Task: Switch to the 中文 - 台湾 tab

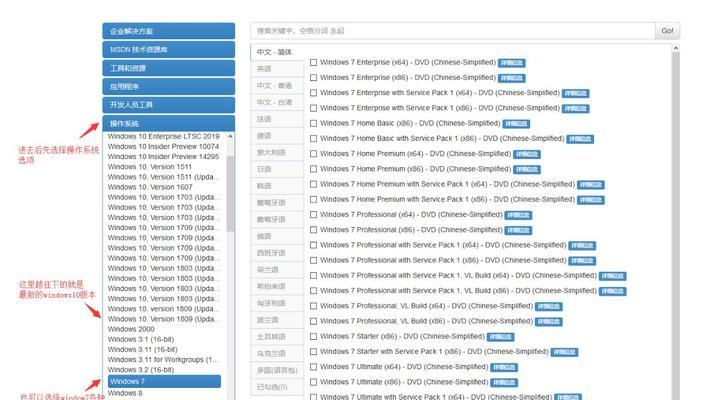Action: coord(277,102)
